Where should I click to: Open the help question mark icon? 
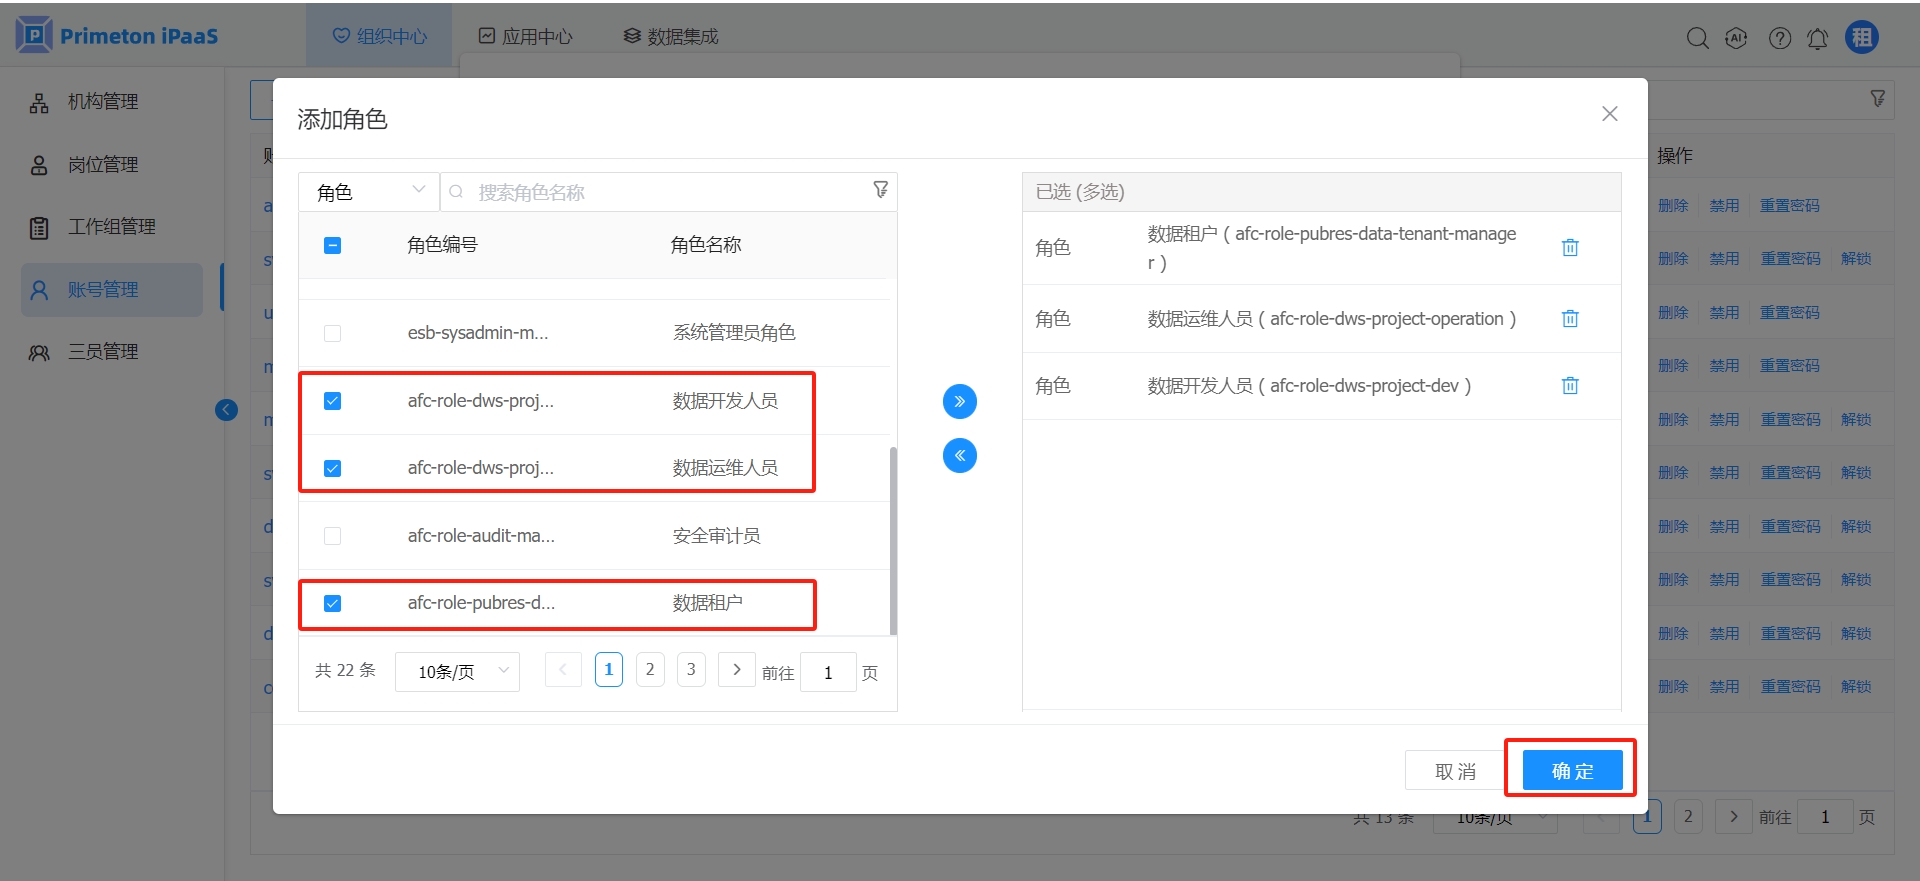tap(1779, 38)
